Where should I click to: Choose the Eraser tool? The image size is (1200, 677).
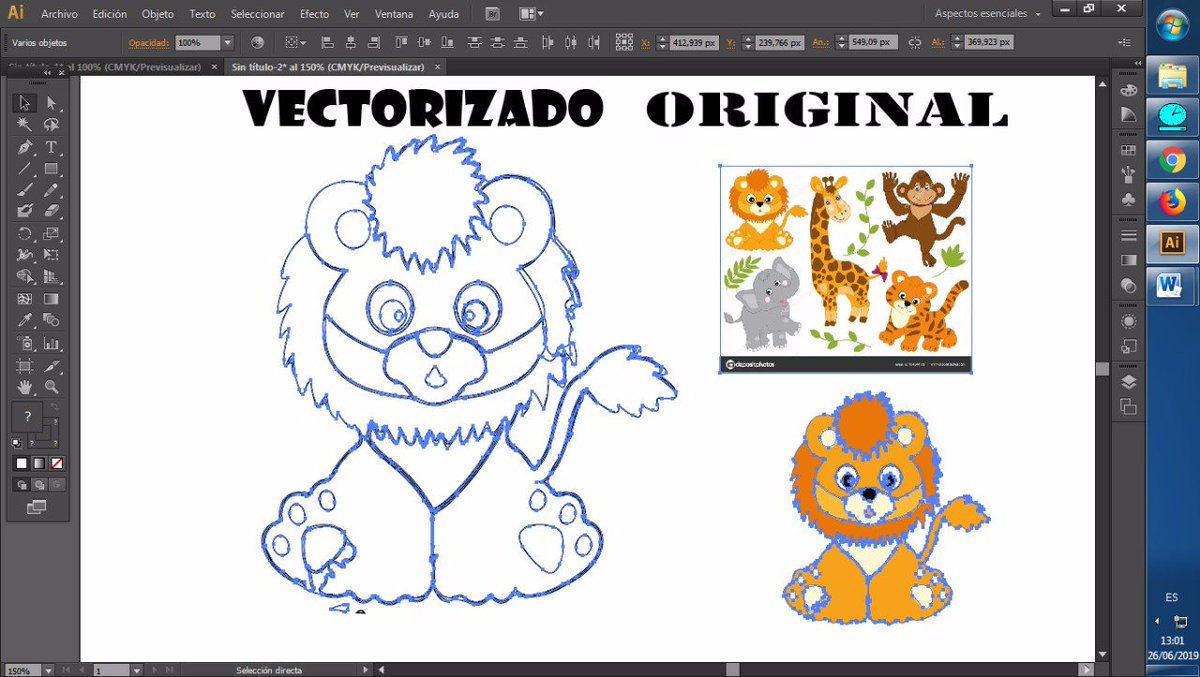click(x=51, y=211)
